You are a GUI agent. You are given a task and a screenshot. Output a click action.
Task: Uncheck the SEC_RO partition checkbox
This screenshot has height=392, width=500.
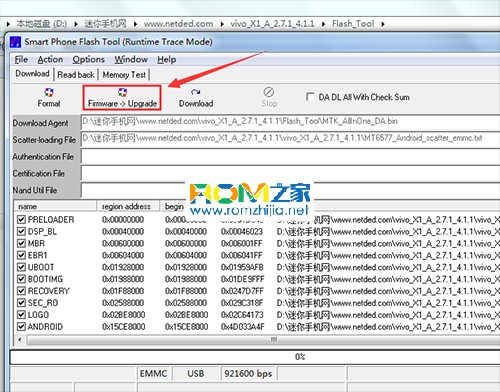21,303
